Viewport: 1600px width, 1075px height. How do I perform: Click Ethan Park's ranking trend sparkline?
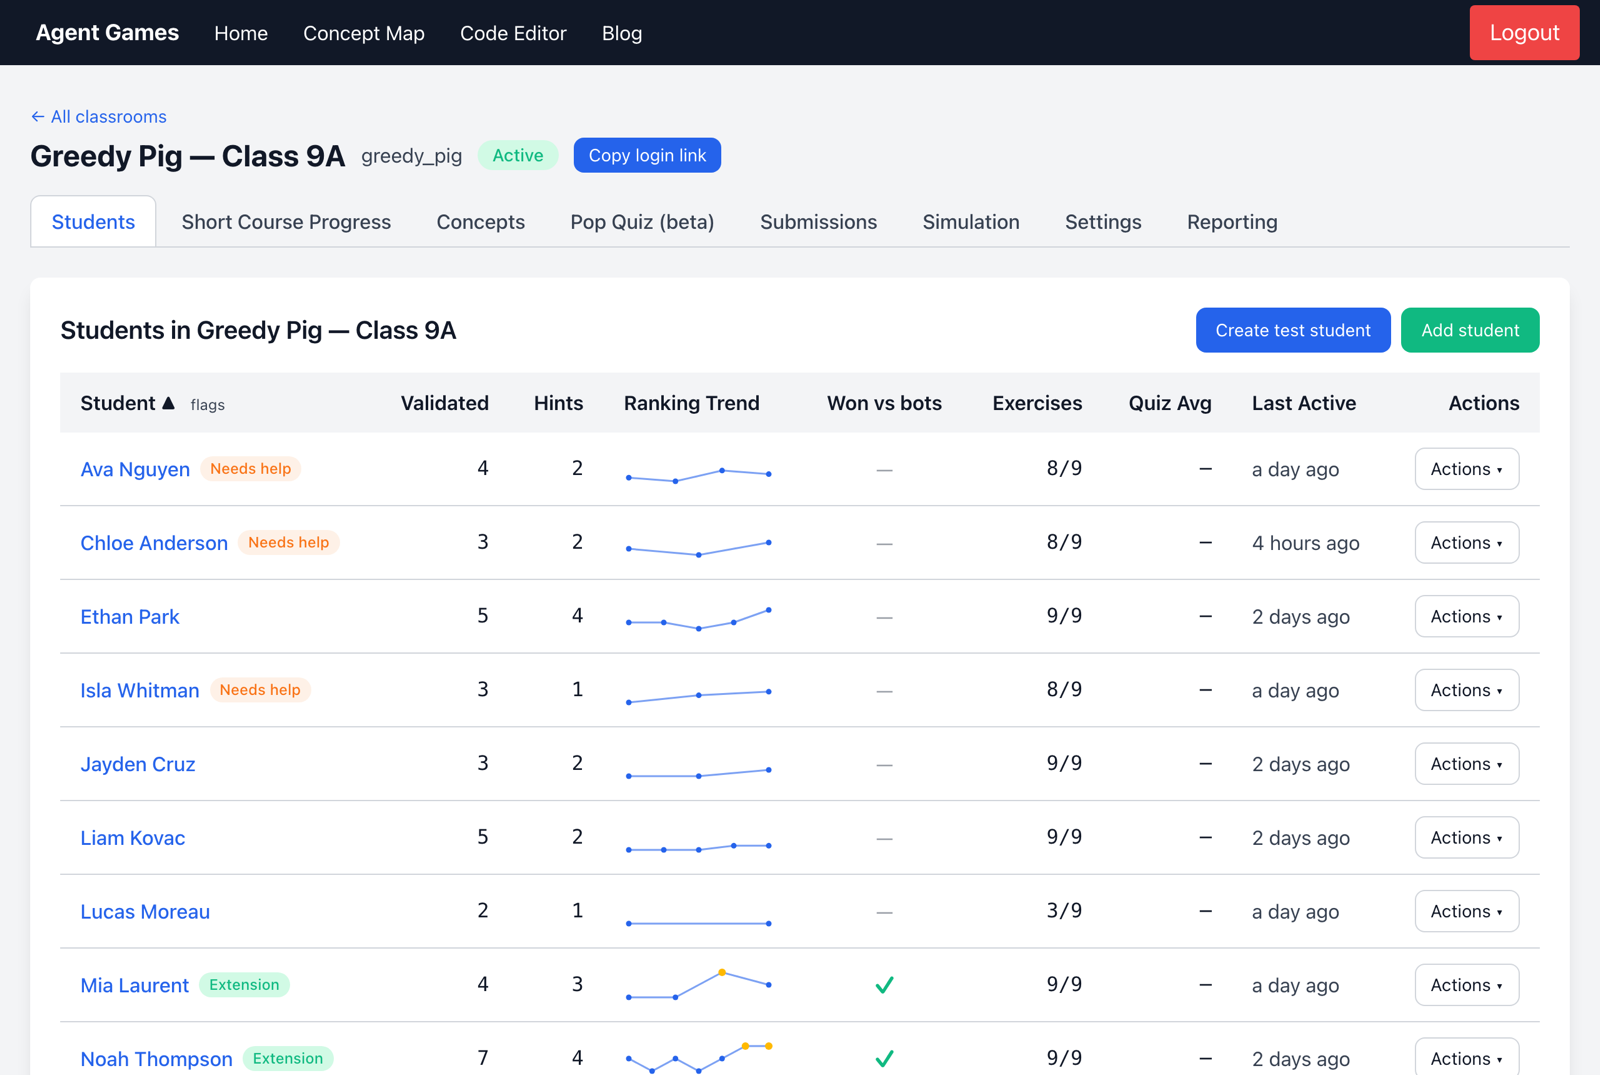point(698,618)
